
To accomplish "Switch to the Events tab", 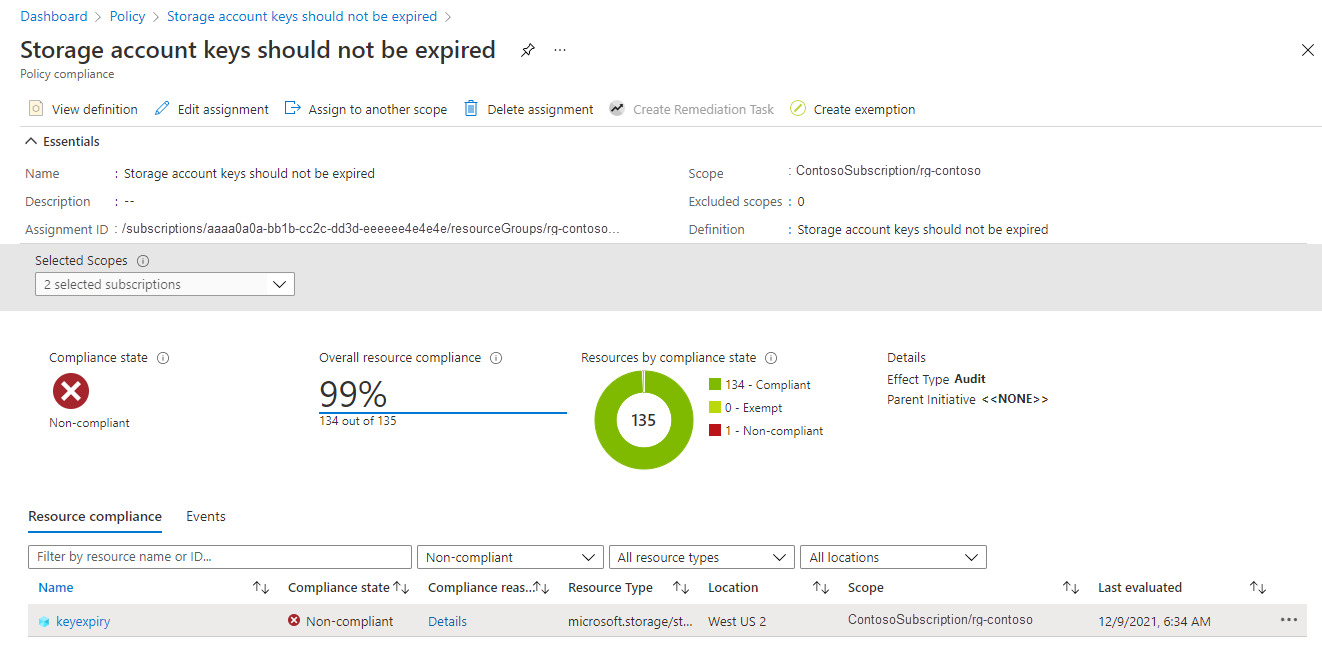I will (206, 517).
